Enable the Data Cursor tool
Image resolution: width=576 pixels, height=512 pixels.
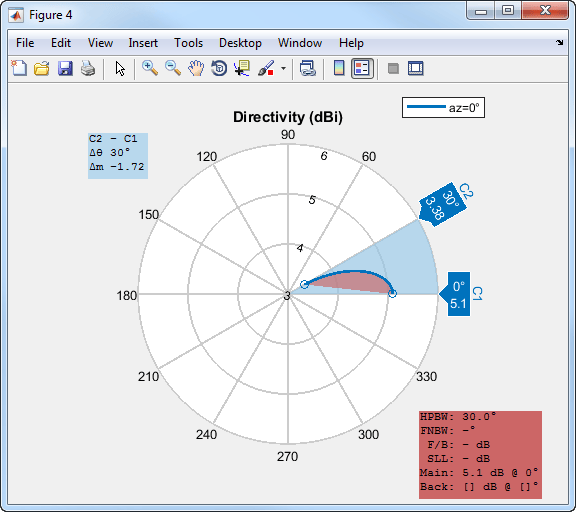click(x=242, y=68)
